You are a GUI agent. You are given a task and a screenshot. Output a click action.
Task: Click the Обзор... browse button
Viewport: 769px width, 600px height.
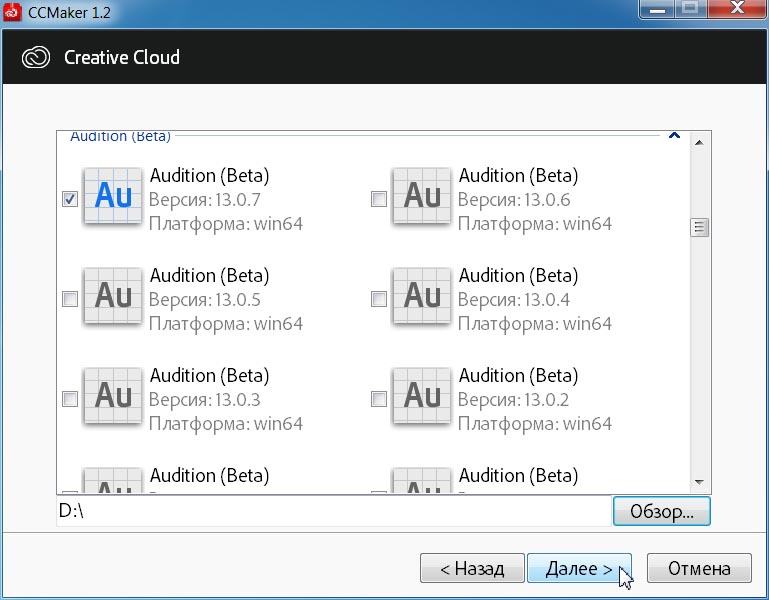[x=661, y=511]
